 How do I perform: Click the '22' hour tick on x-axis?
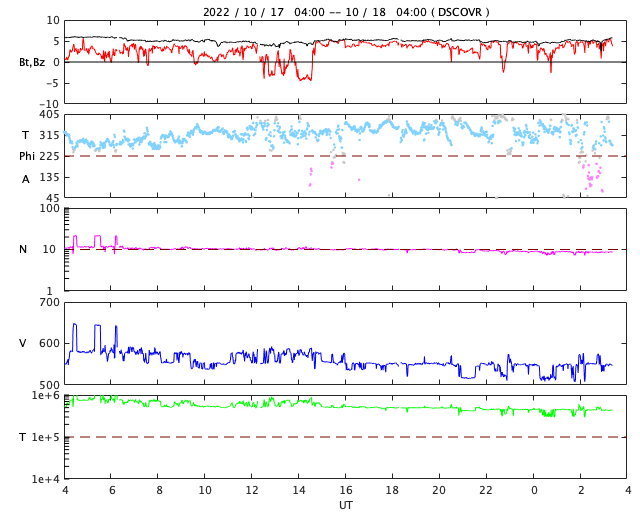coord(486,490)
